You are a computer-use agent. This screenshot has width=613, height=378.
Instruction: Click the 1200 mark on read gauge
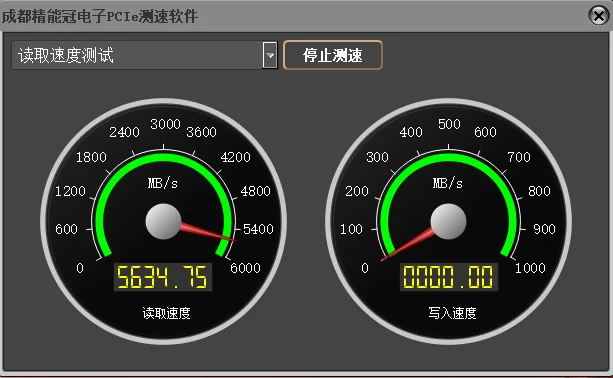click(70, 191)
